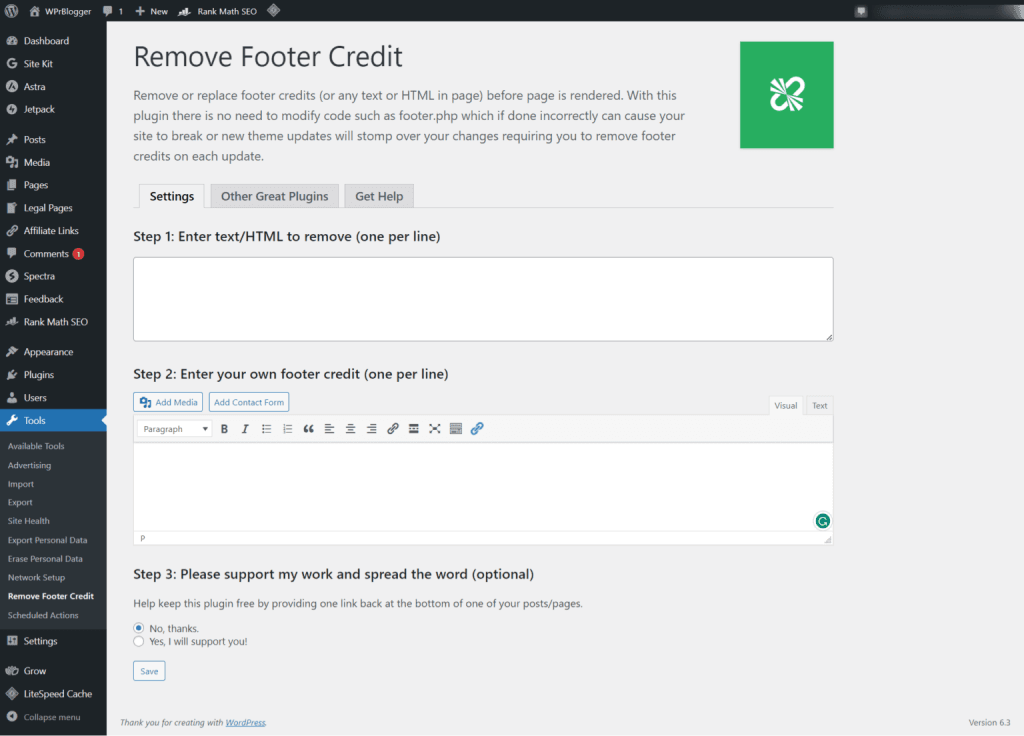Open Advertising submenu item
This screenshot has width=1024, height=736.
(29, 465)
